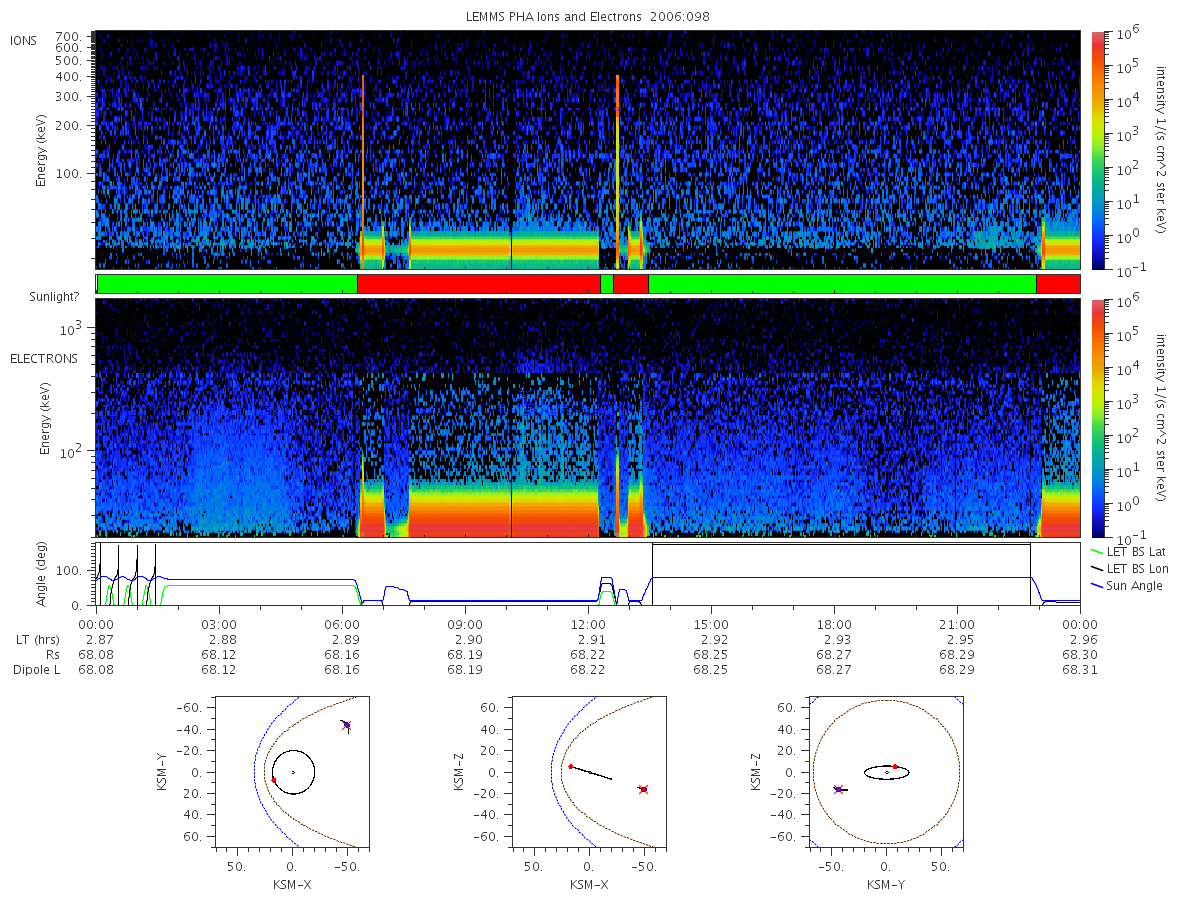Click the plot title 'LEMMS PHA Ions and Electrons 2006:098'
The width and height of the screenshot is (1200, 900).
click(x=588, y=17)
